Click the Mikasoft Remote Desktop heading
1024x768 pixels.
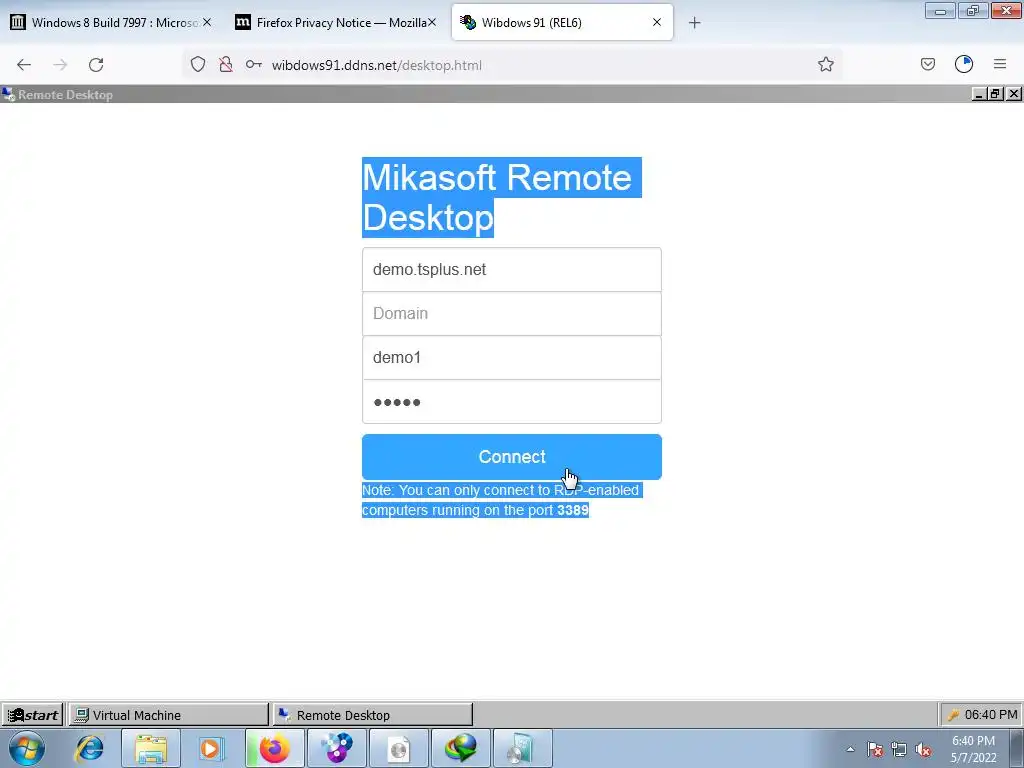point(502,197)
